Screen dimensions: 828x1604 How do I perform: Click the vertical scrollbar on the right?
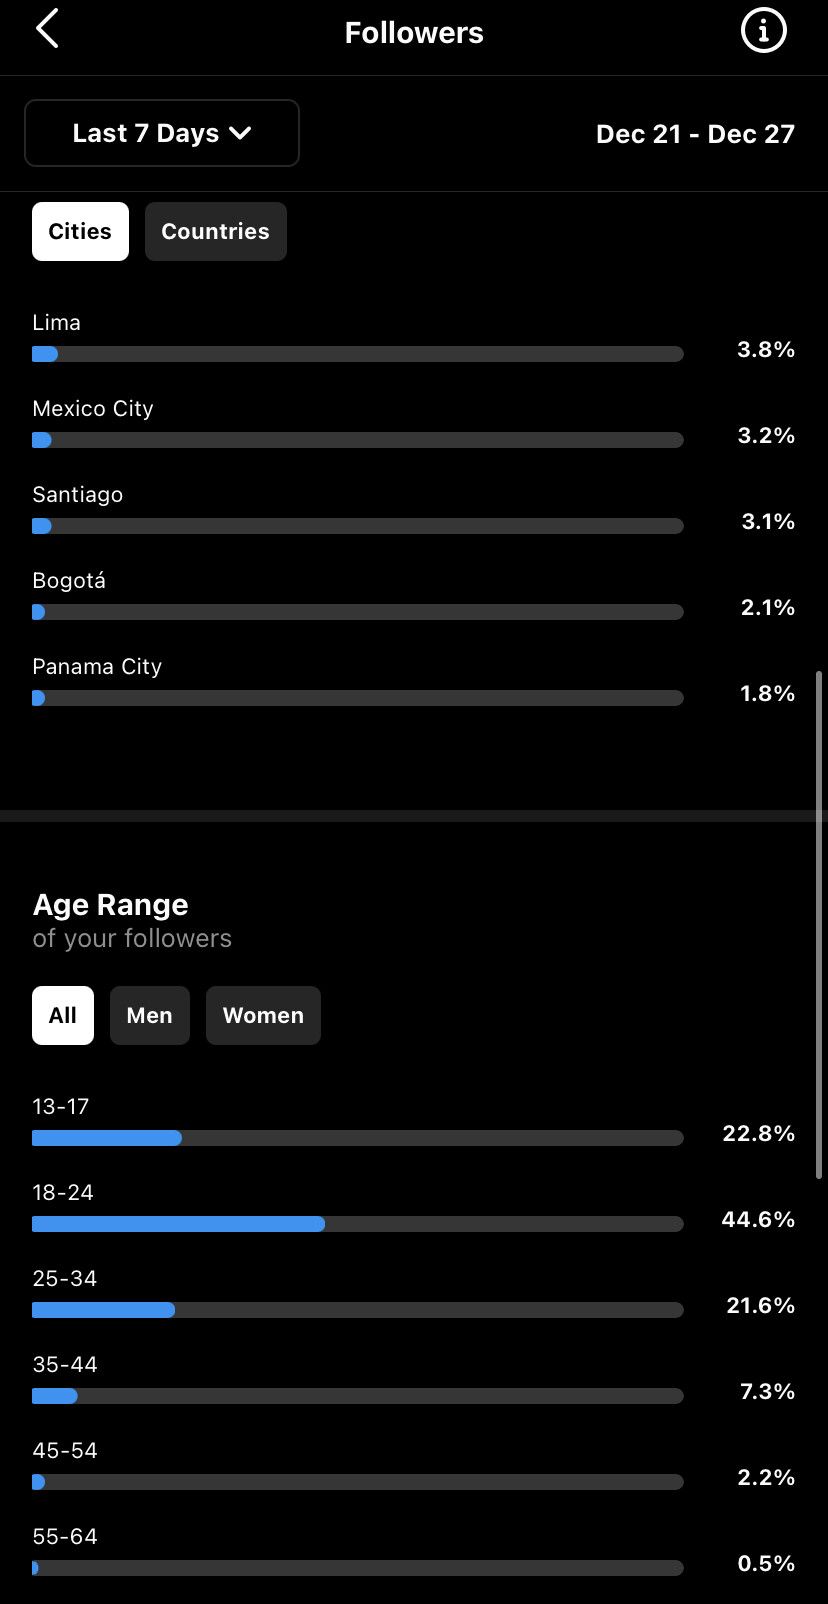click(819, 925)
